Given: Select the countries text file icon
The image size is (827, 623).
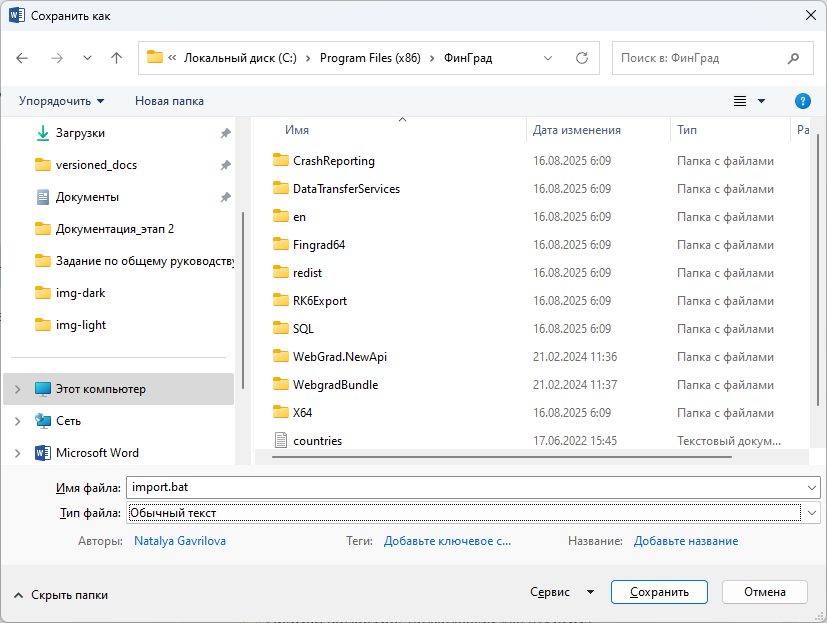Looking at the screenshot, I should click(x=280, y=441).
